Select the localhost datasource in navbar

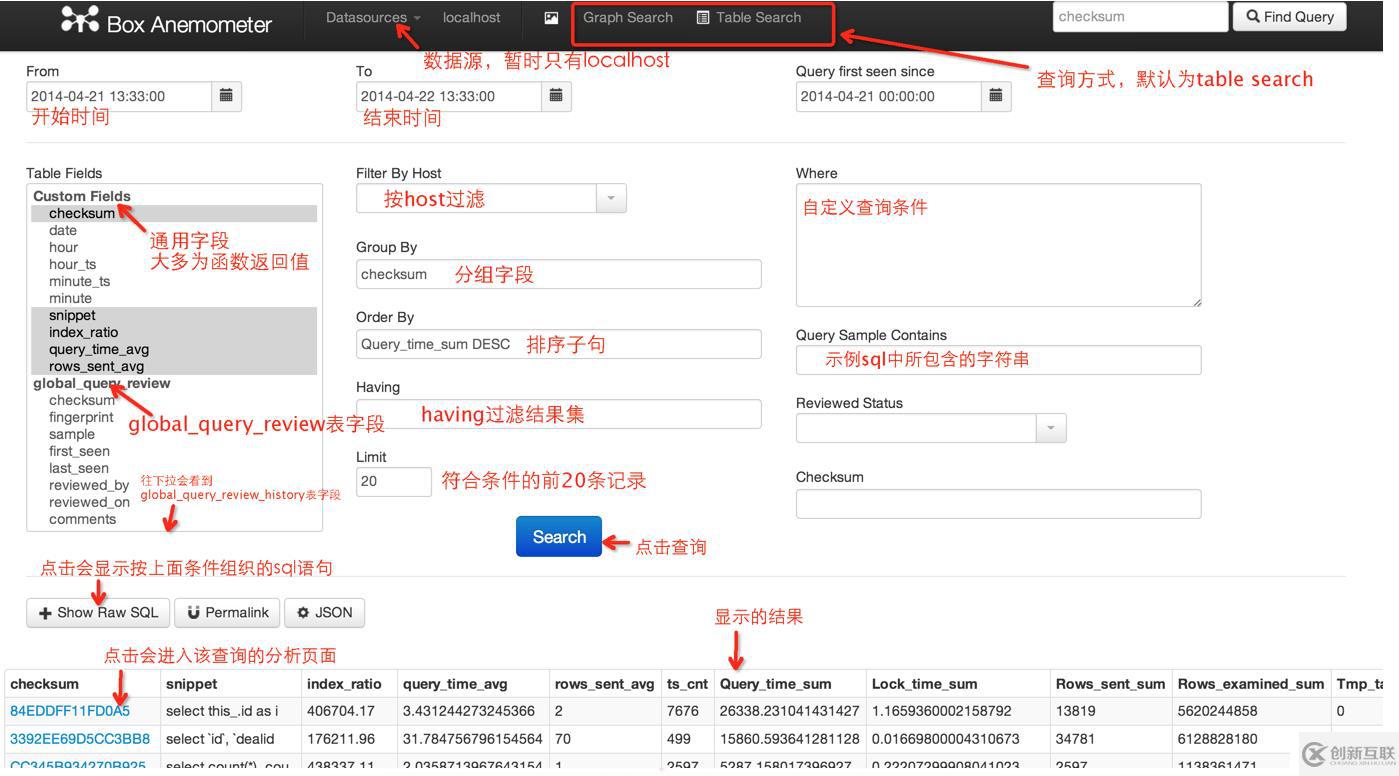(472, 17)
